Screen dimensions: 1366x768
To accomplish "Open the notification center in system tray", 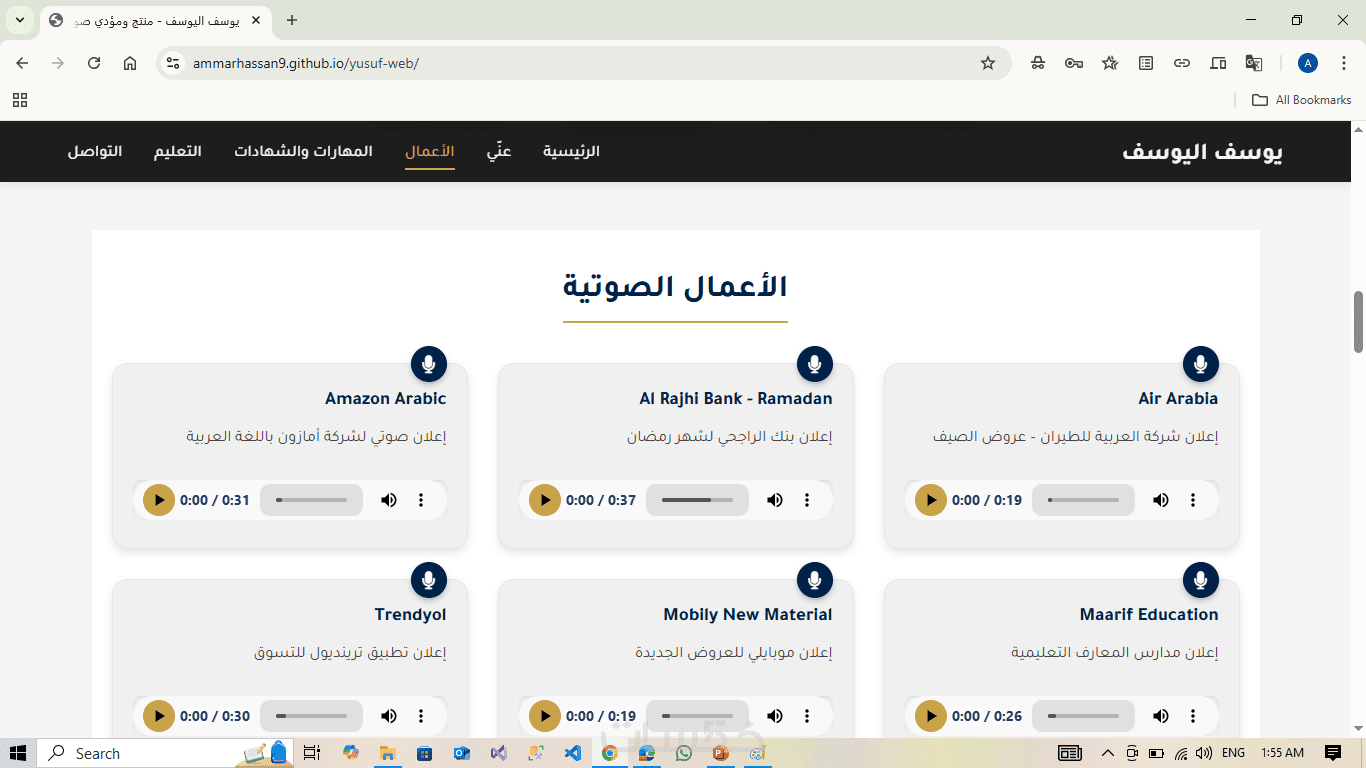I will (x=1333, y=753).
